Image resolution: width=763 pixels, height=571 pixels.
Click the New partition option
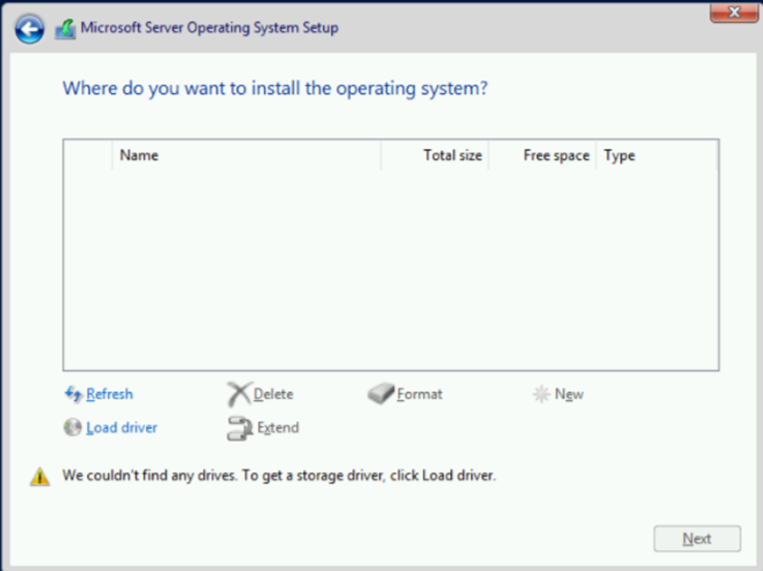(x=569, y=394)
